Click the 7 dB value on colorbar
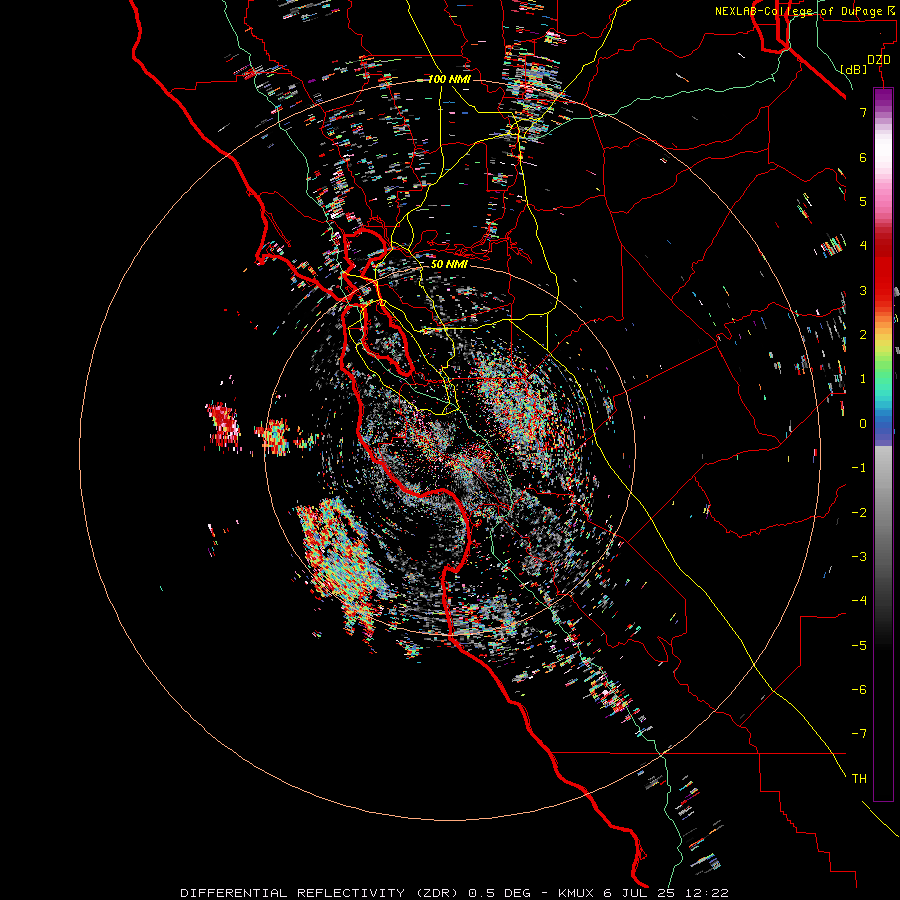The height and width of the screenshot is (900, 900). pos(863,112)
